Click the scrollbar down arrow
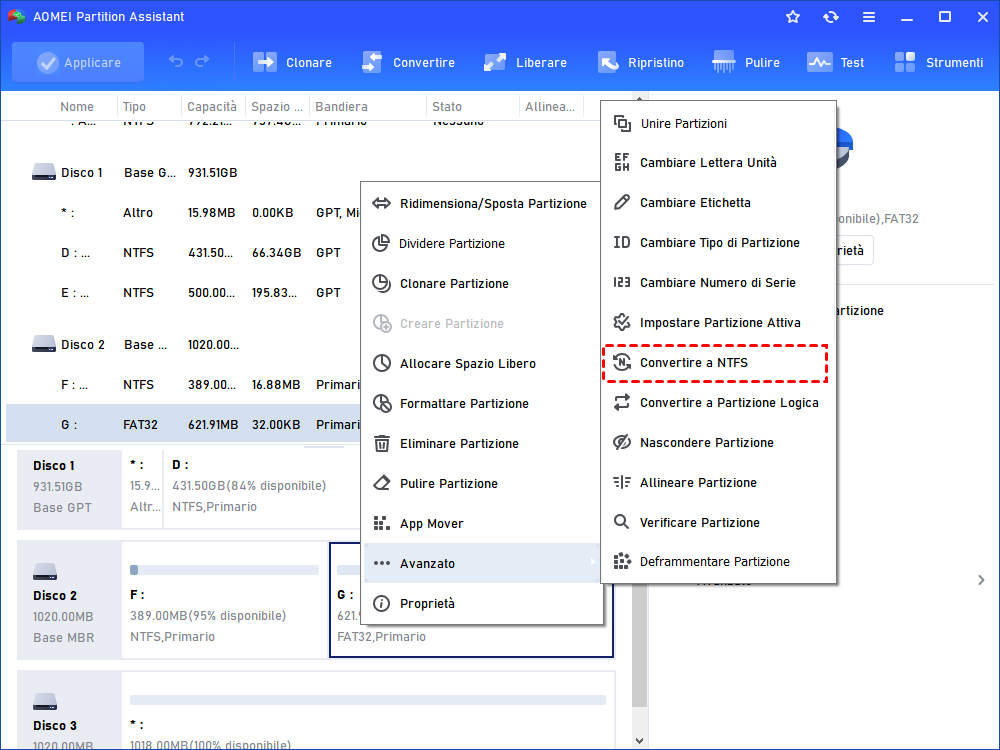1000x750 pixels. 640,741
